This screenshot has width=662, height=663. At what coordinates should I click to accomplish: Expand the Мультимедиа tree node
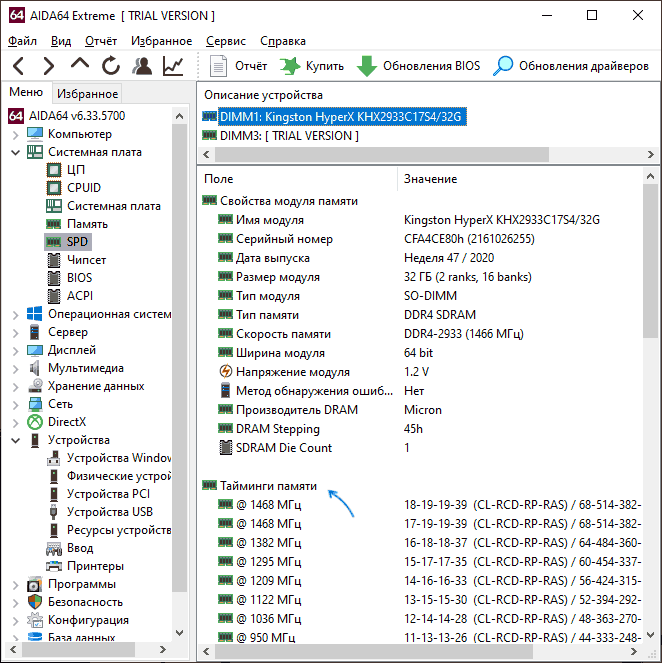(15, 369)
